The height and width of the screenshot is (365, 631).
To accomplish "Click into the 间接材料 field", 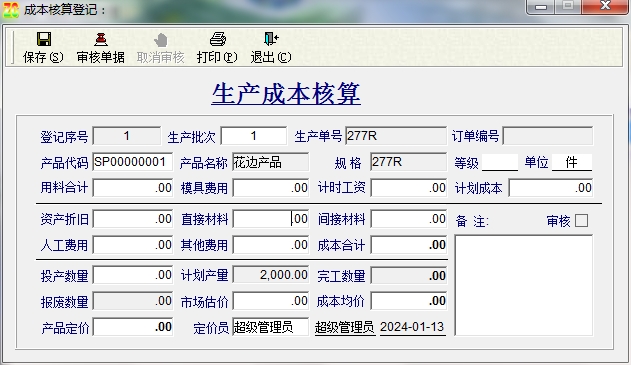I will [x=408, y=219].
